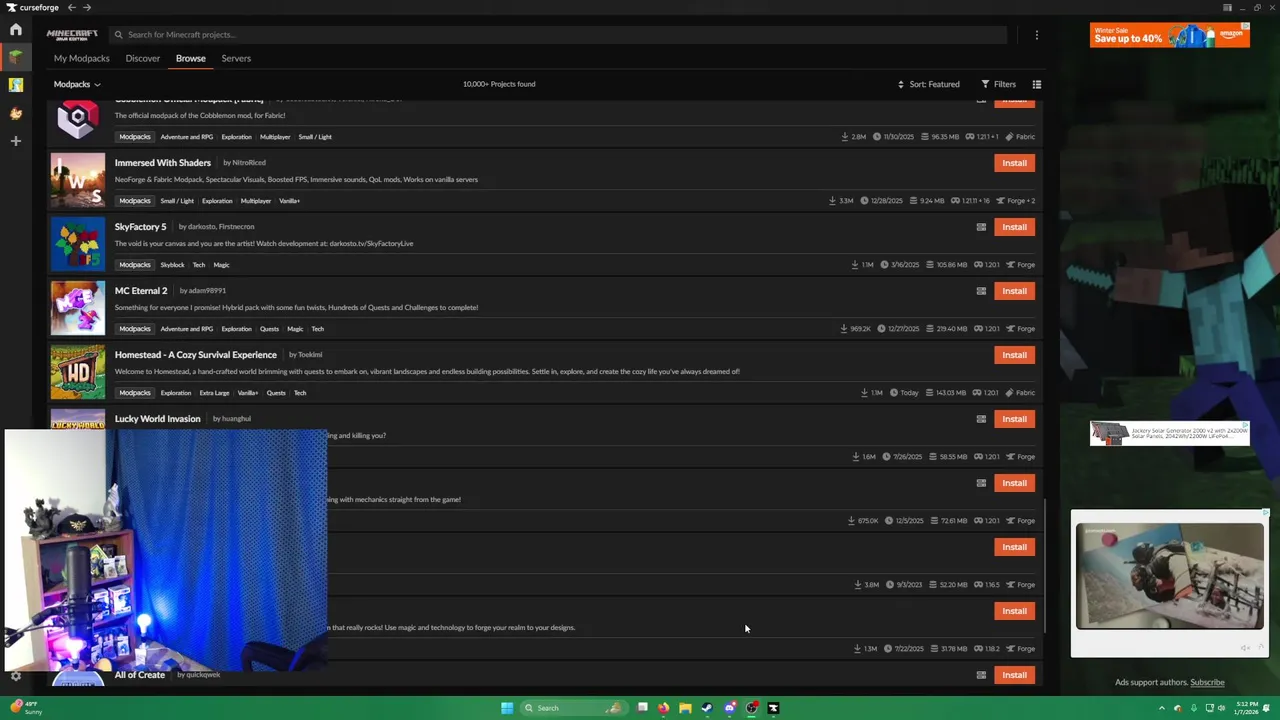Click Vanilla+ tag on Immersed With Shaders
1280x720 pixels.
coord(289,201)
